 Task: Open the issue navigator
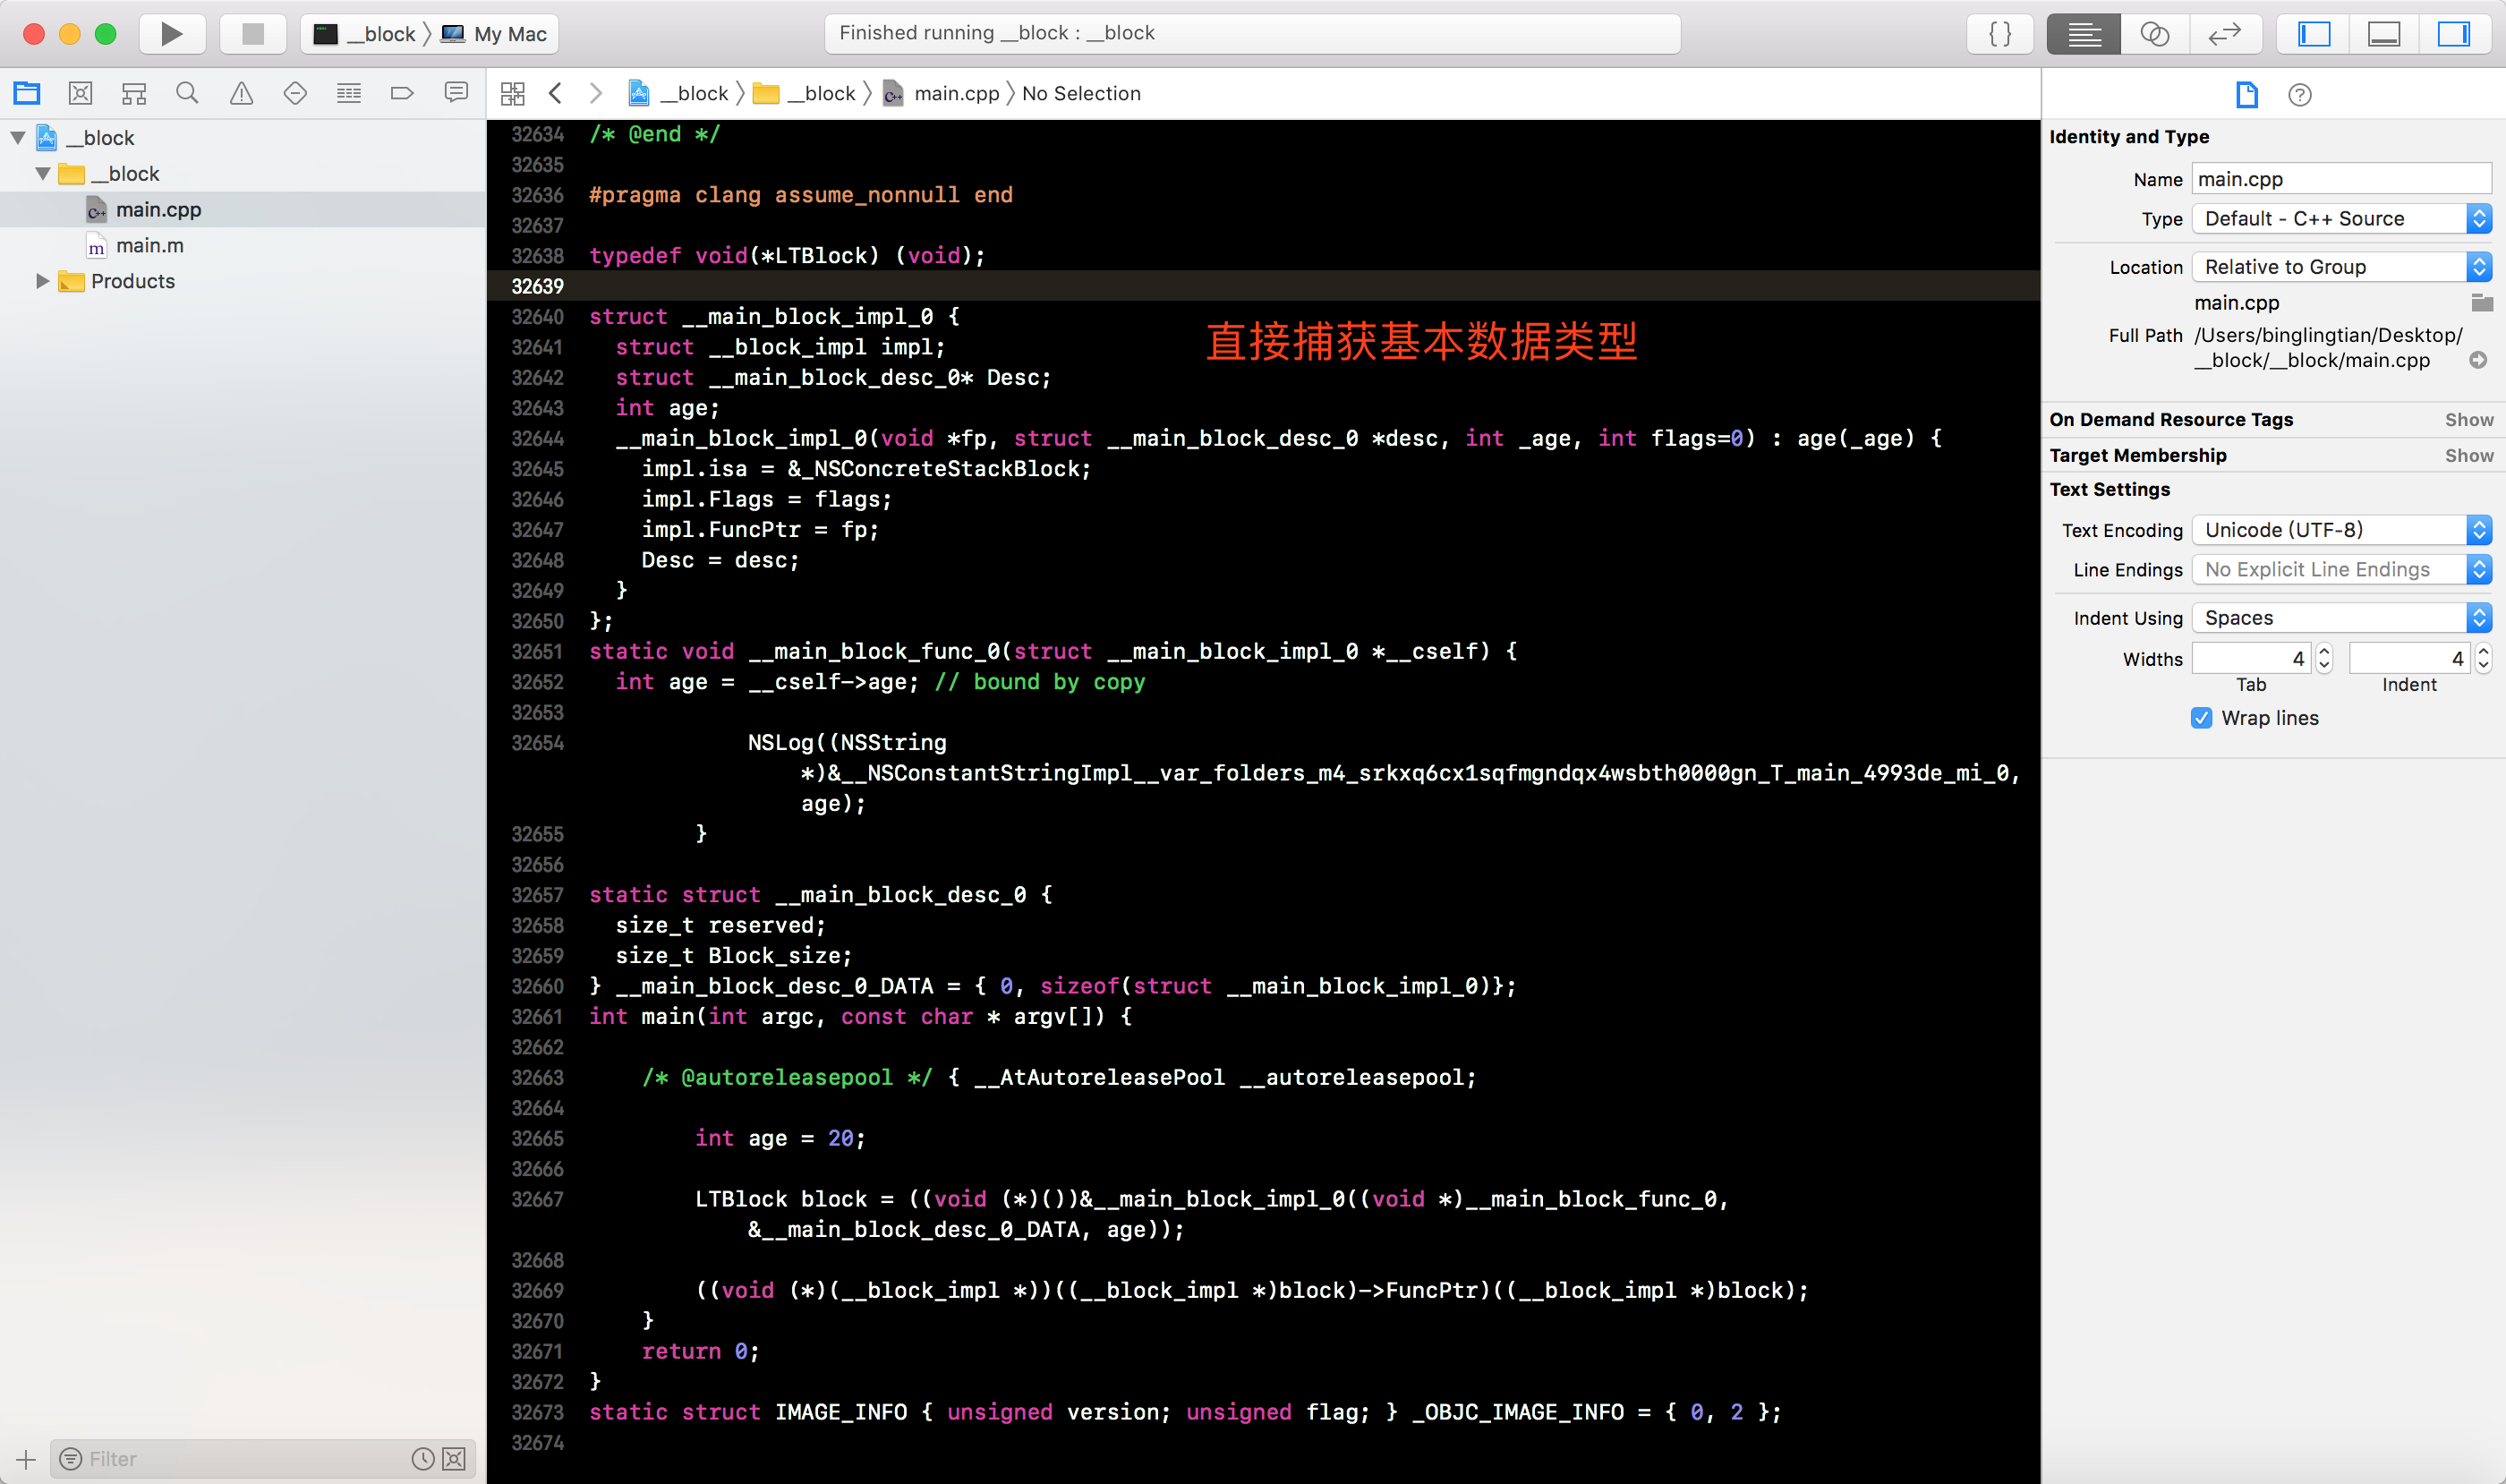click(x=241, y=93)
